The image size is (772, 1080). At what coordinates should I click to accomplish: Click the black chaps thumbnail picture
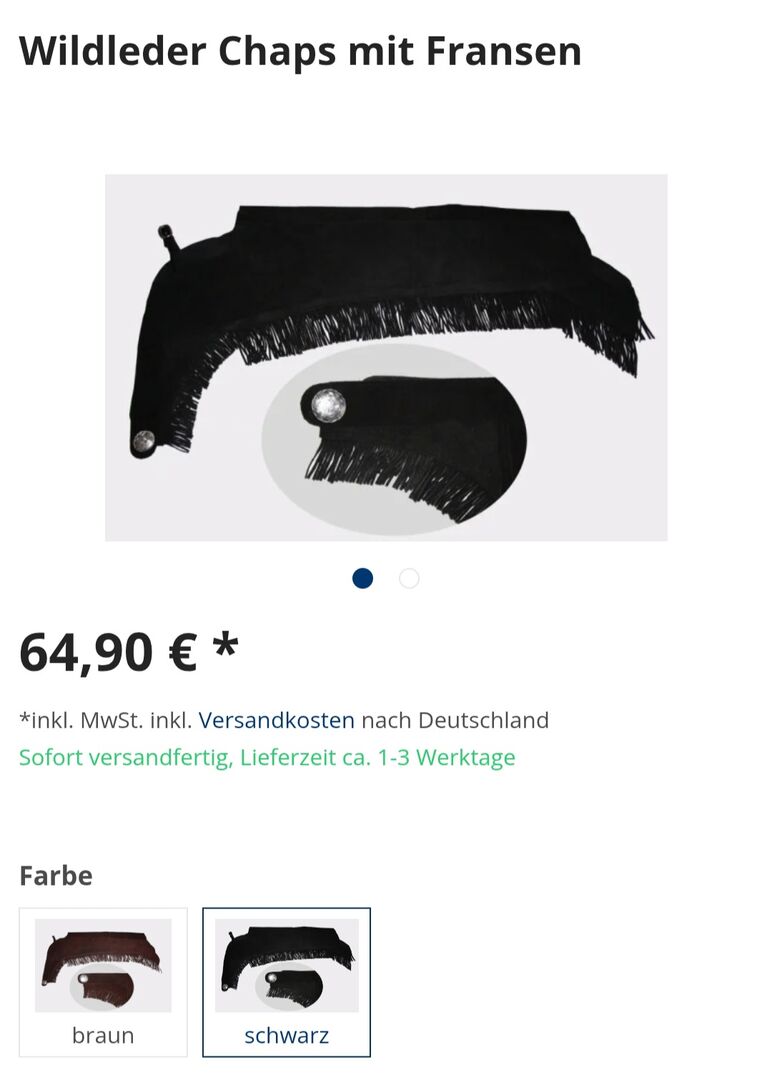(286, 965)
